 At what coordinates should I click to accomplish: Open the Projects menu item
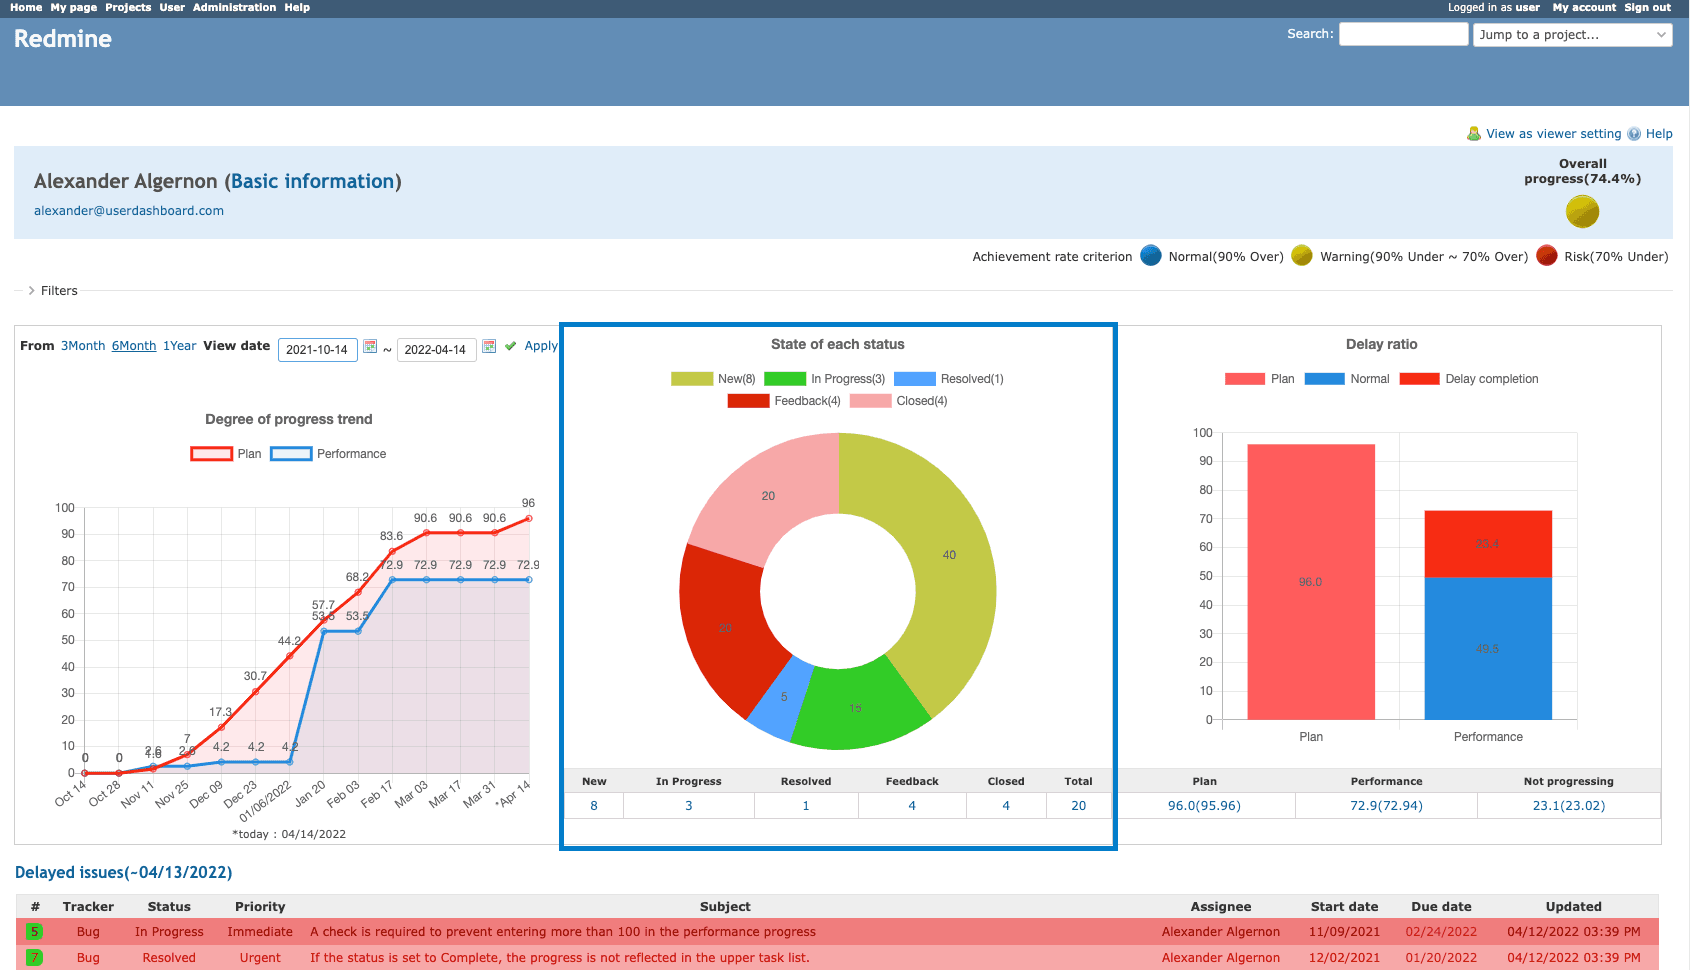[x=128, y=7]
